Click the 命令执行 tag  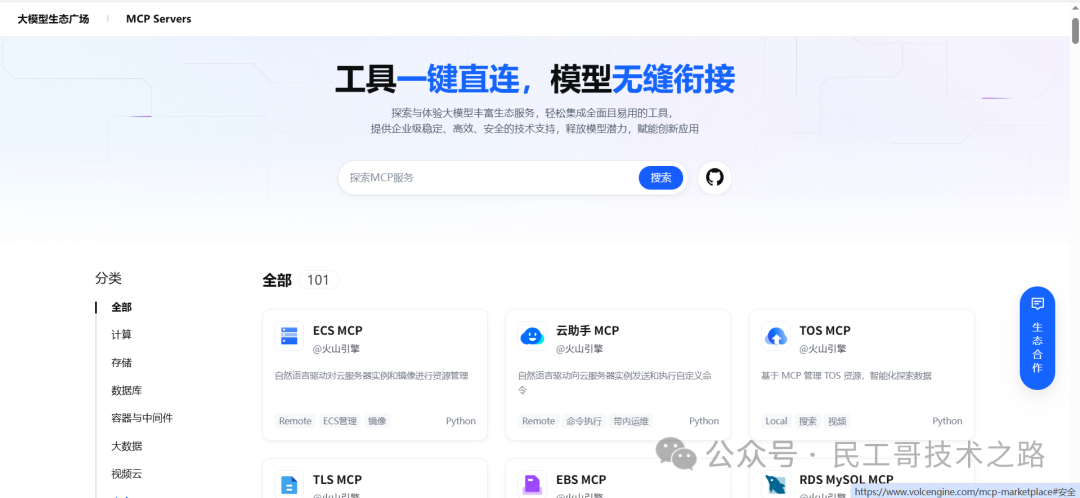(583, 421)
